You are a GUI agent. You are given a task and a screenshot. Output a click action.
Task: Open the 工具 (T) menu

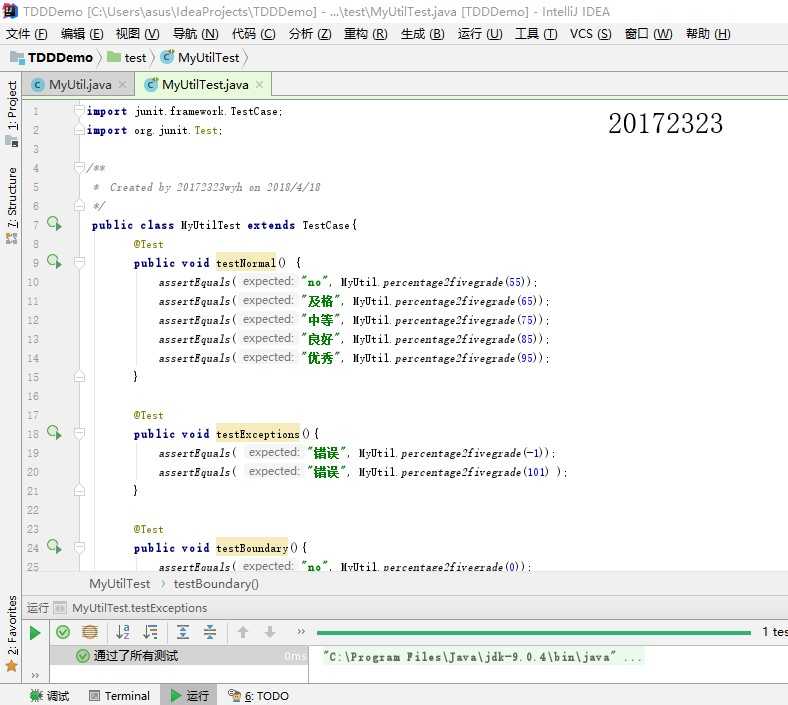pyautogui.click(x=536, y=34)
